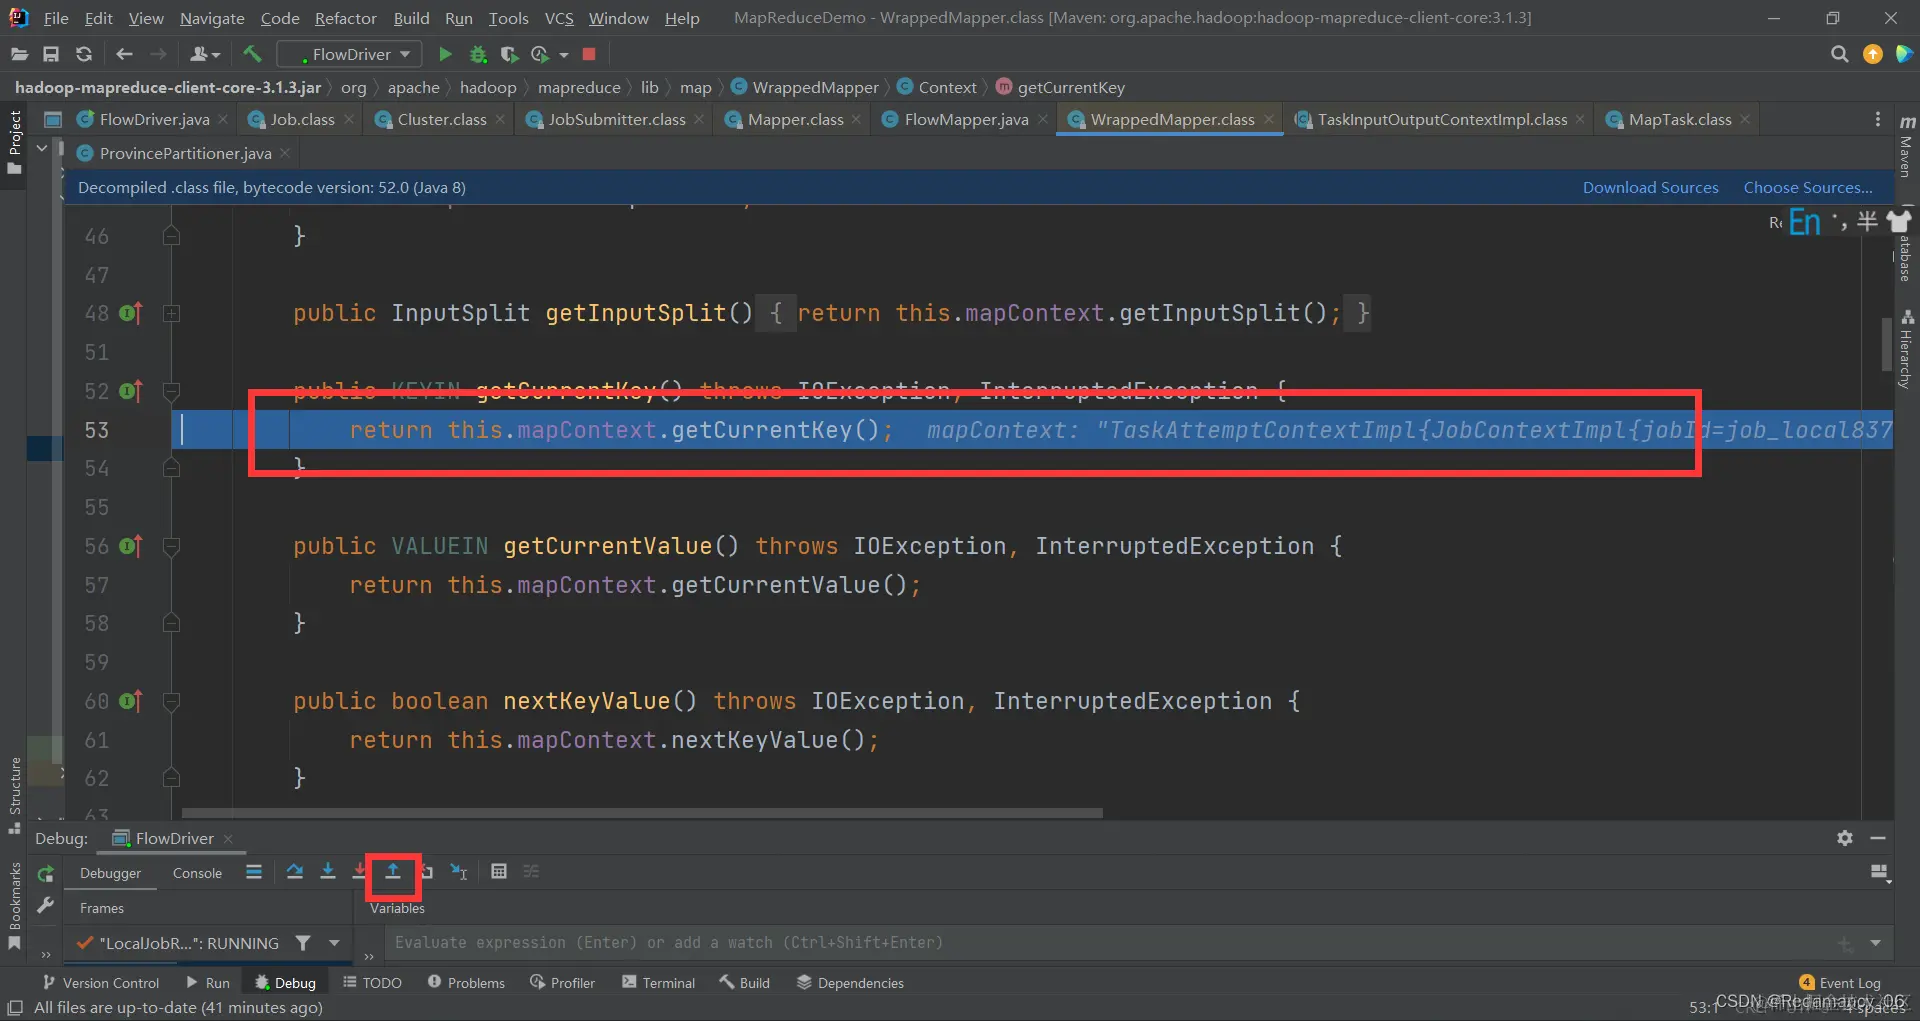The image size is (1920, 1021).
Task: Click the orange update arrow icon
Action: click(x=1873, y=54)
